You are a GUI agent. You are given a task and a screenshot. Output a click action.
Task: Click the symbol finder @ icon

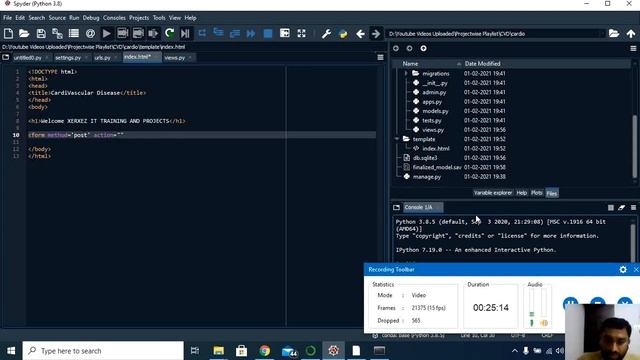click(90, 33)
